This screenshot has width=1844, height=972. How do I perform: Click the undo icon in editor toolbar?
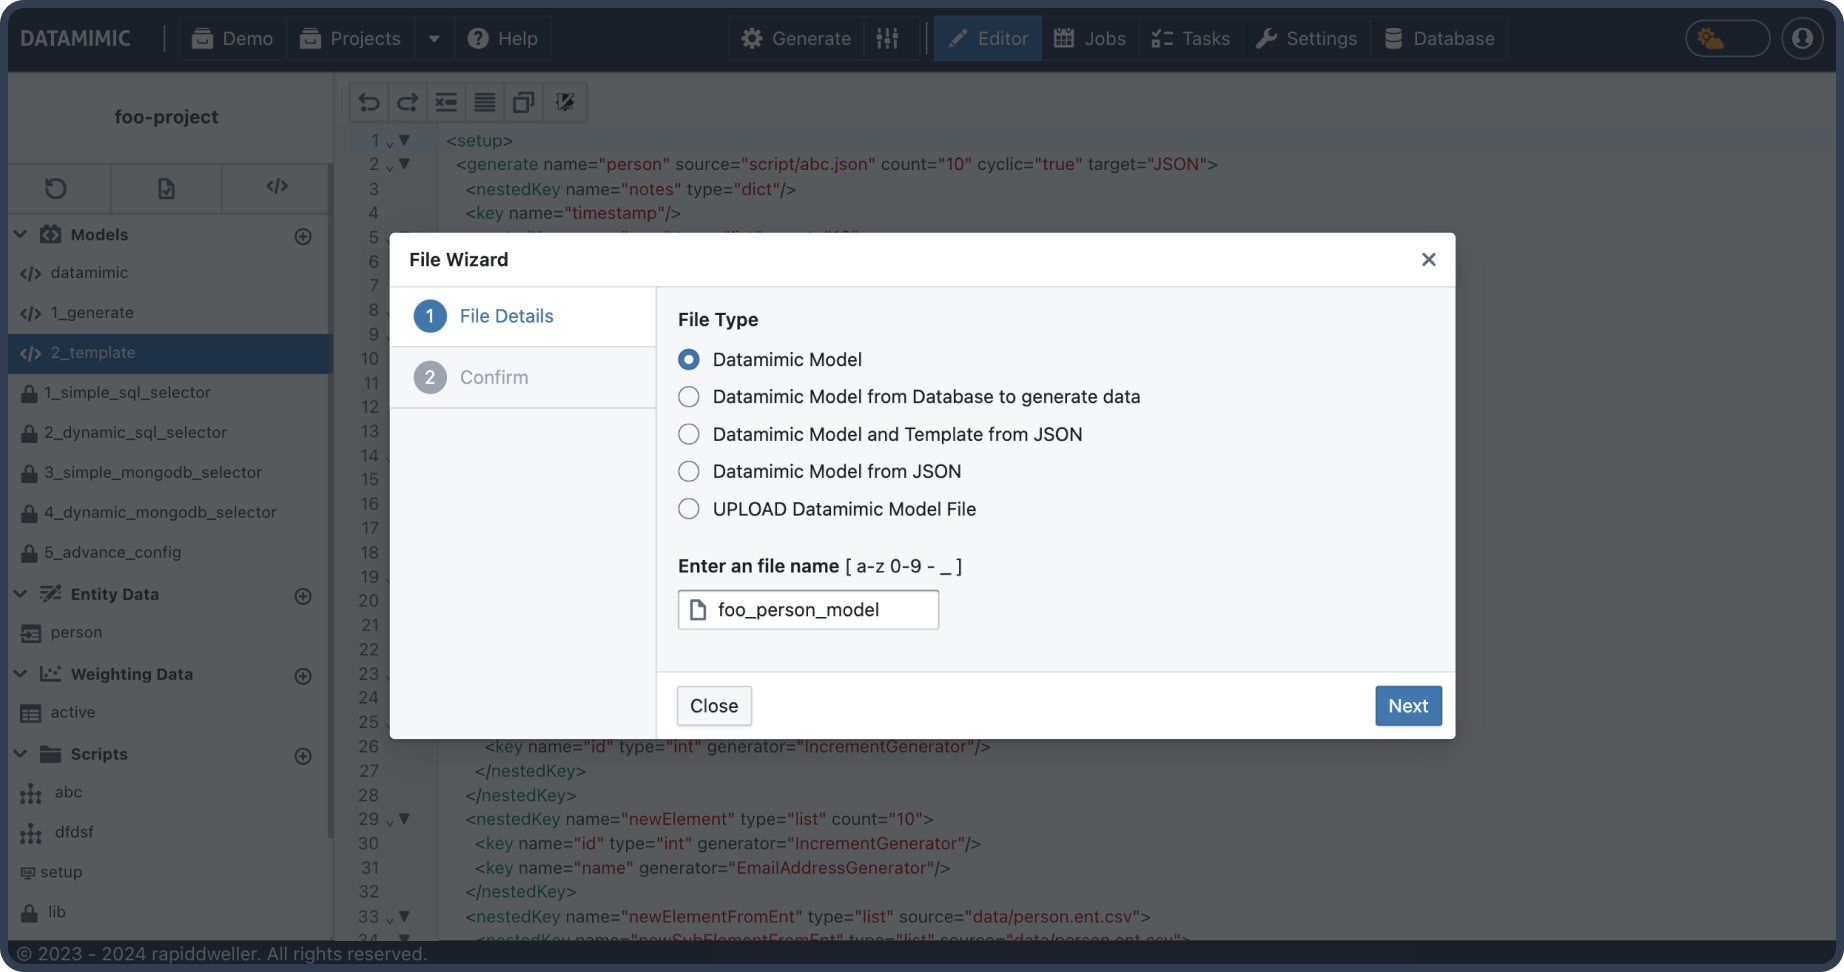tap(369, 102)
